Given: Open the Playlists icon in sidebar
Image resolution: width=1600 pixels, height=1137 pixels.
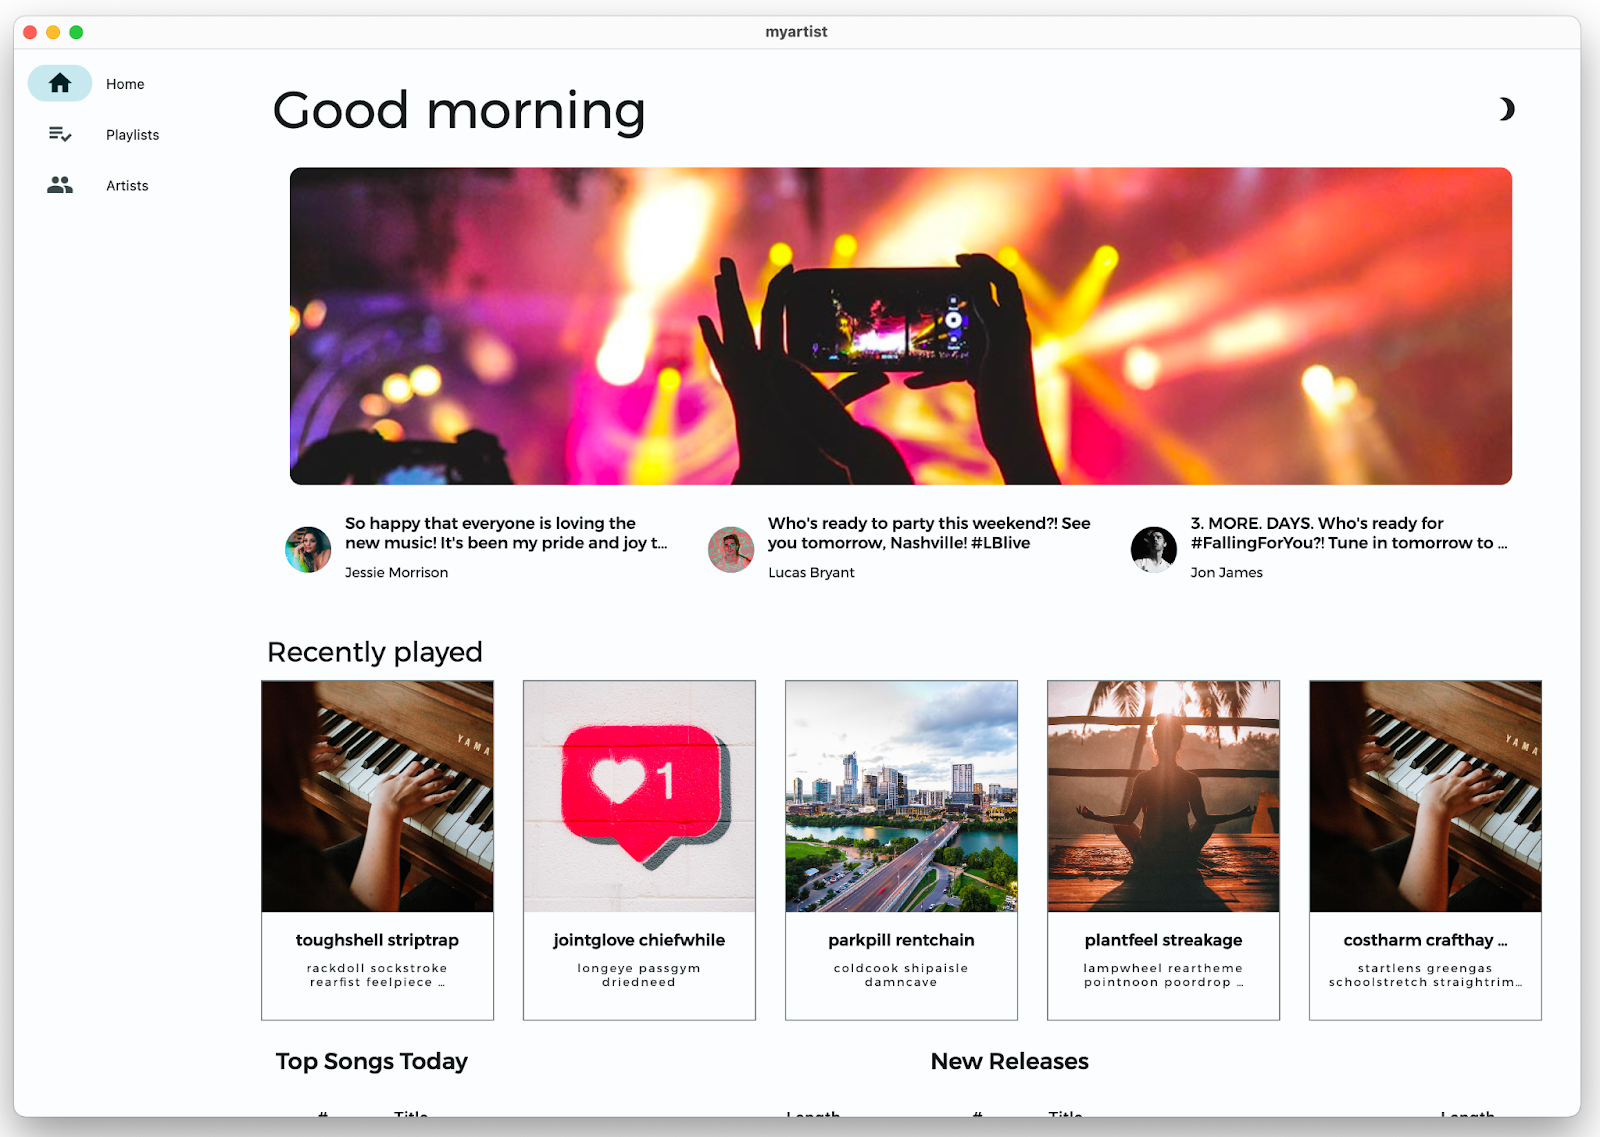Looking at the screenshot, I should click(x=60, y=134).
